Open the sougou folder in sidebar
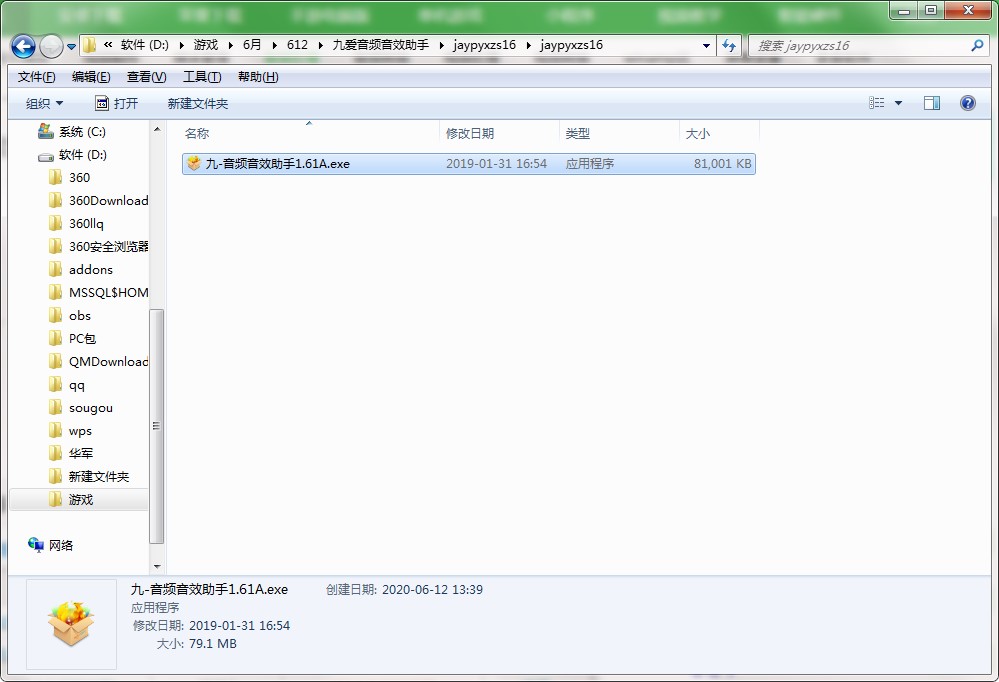The width and height of the screenshot is (999, 682). pos(81,408)
